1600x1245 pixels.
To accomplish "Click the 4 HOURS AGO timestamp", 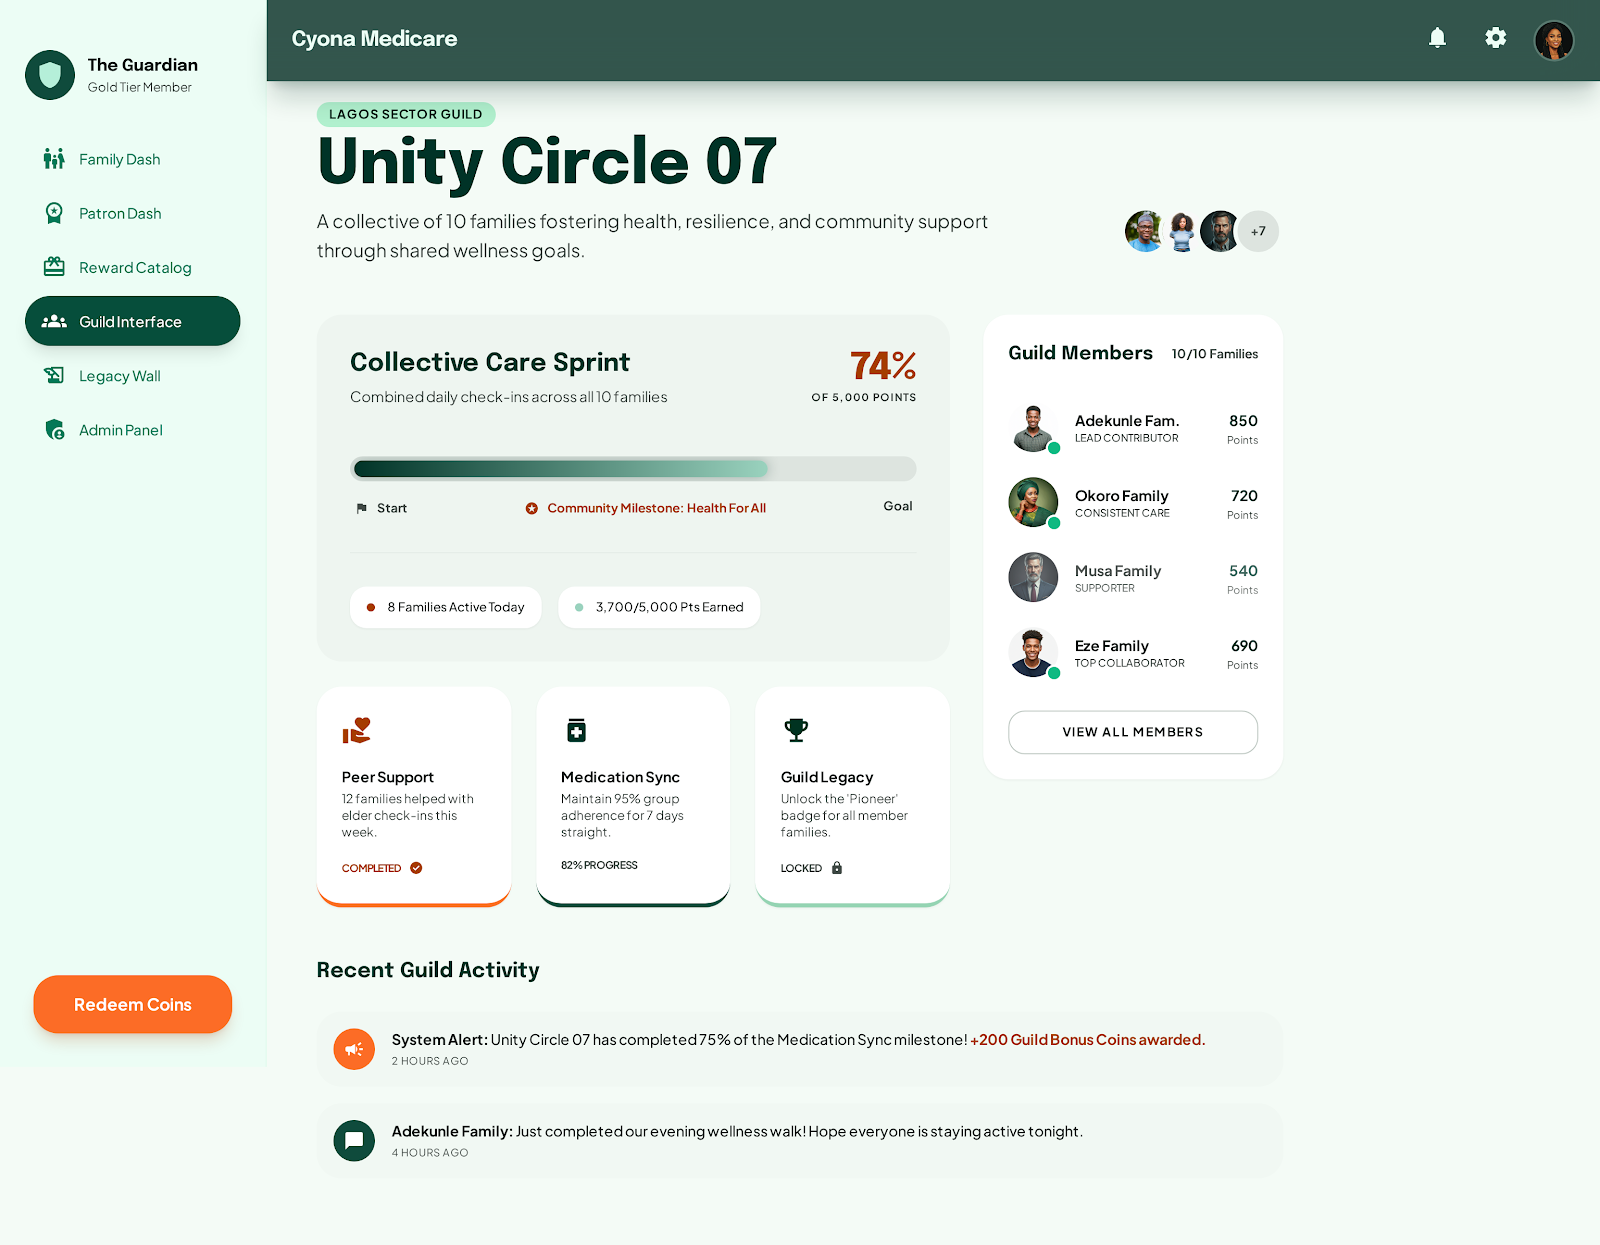I will click(x=430, y=1153).
